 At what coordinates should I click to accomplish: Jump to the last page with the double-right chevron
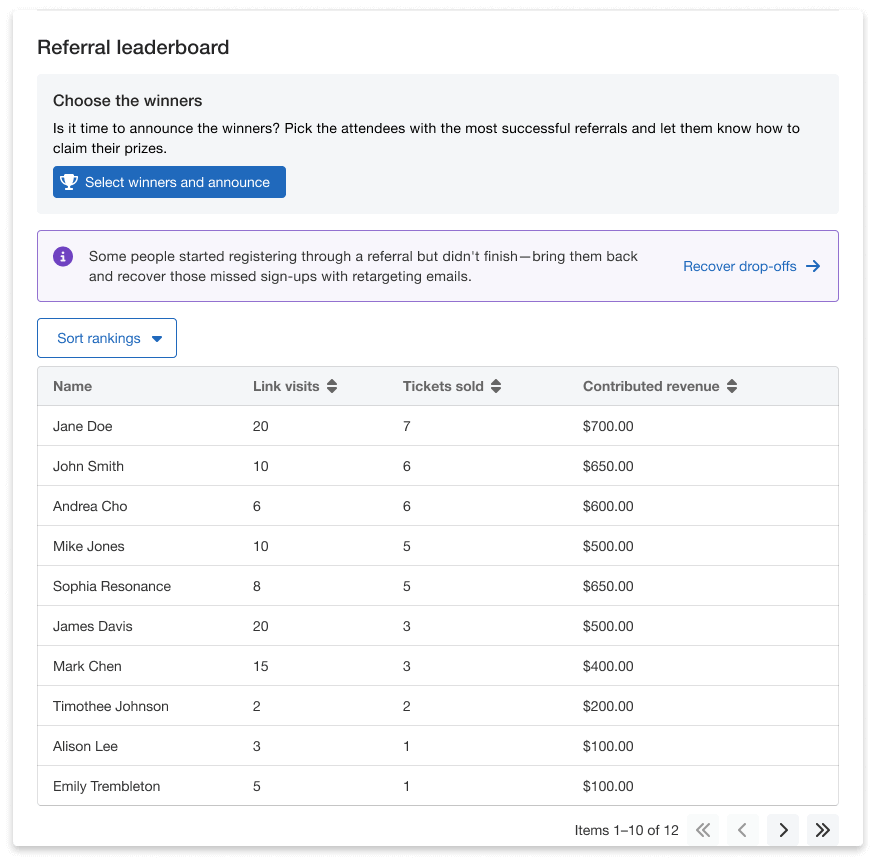coord(823,829)
